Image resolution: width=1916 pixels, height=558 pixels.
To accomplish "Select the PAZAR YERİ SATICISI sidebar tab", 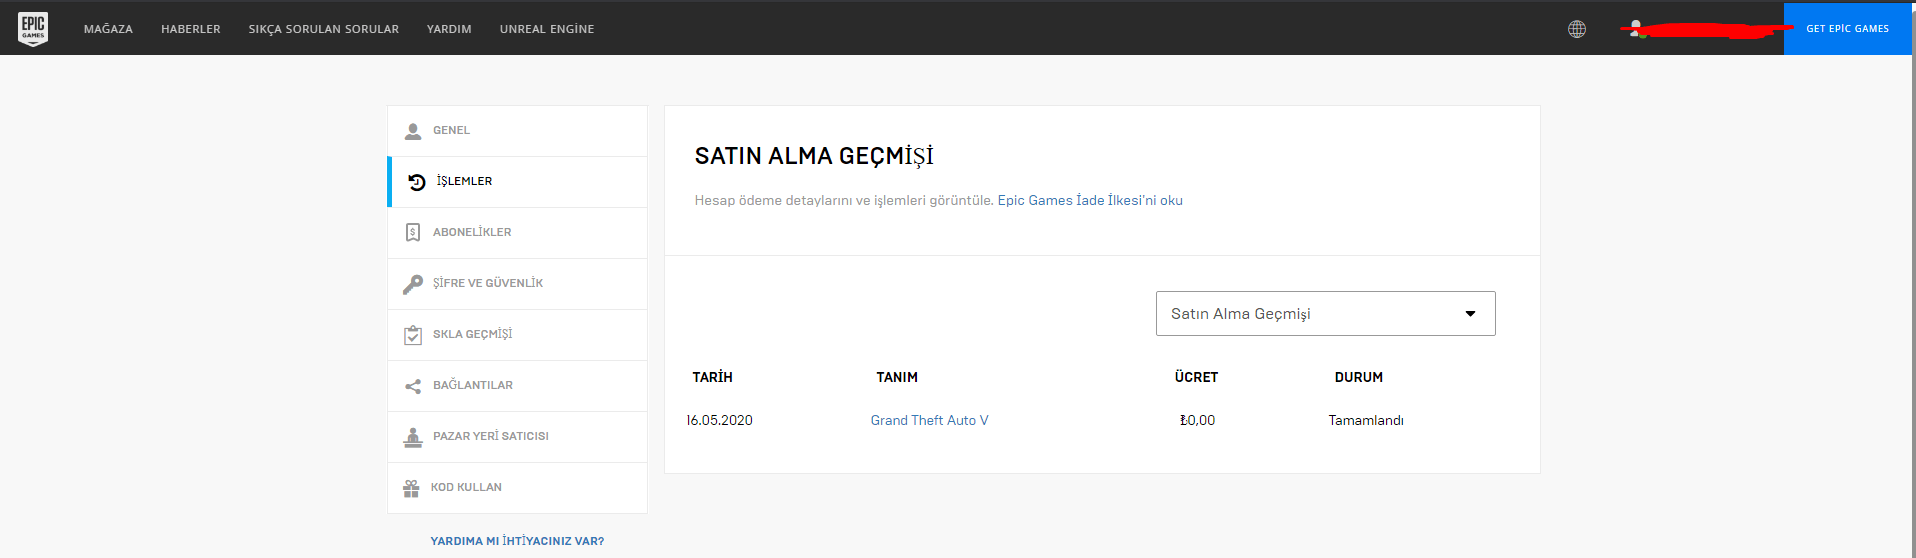I will click(x=518, y=437).
